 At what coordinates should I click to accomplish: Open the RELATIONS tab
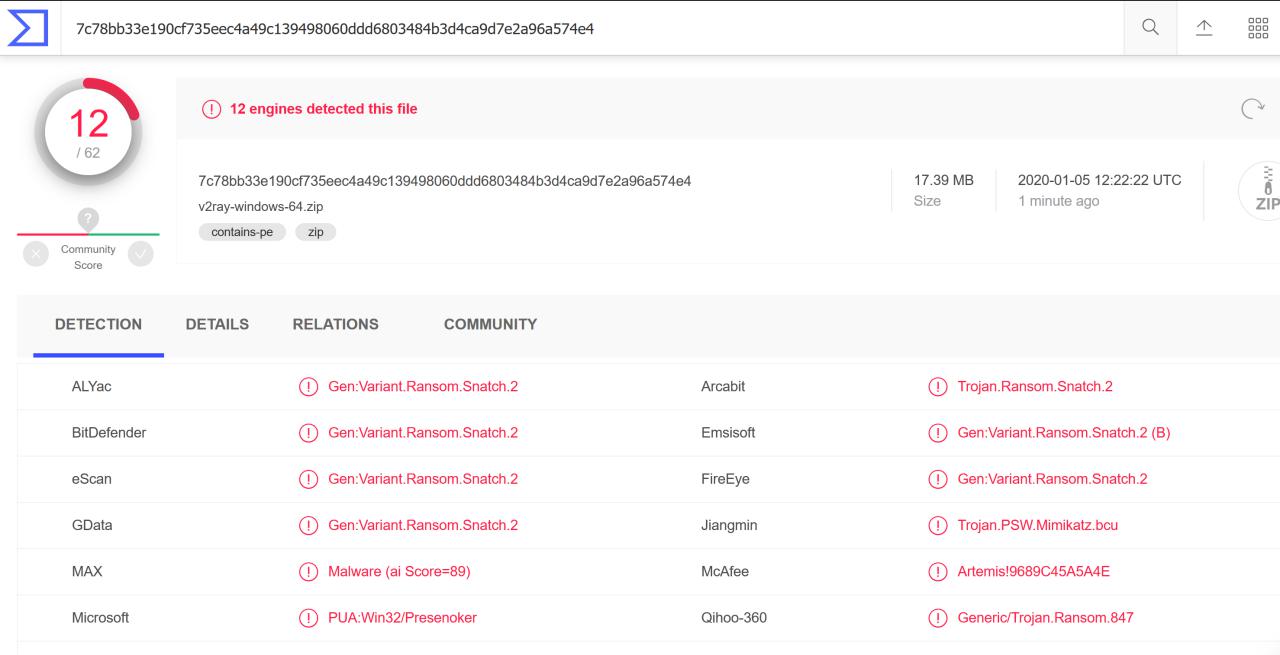pos(336,324)
